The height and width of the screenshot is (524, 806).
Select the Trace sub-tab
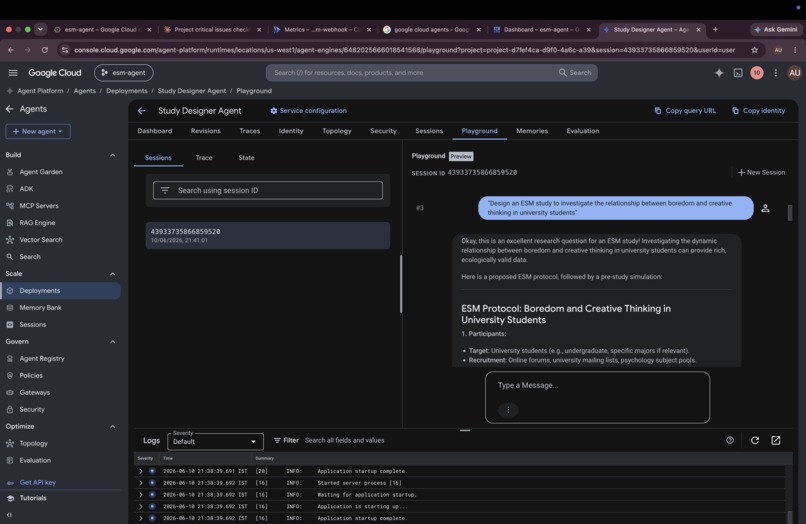click(x=204, y=158)
